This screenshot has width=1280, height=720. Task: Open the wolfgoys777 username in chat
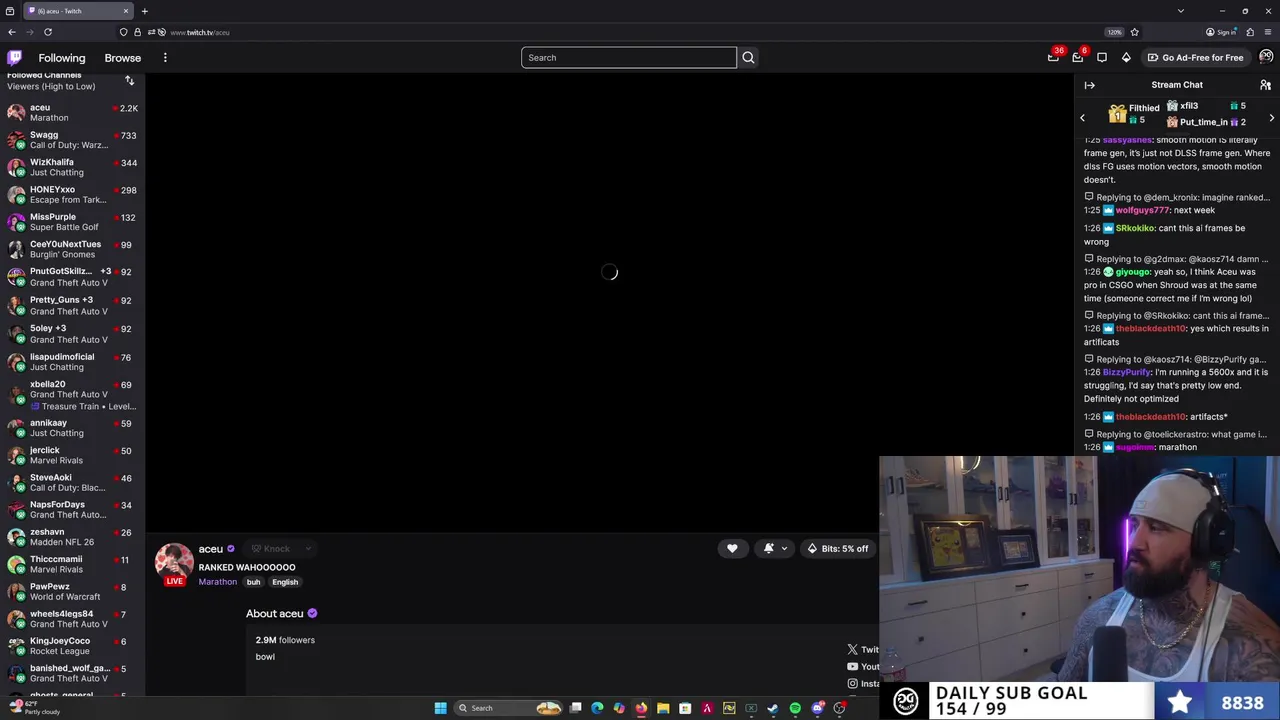[1142, 211]
